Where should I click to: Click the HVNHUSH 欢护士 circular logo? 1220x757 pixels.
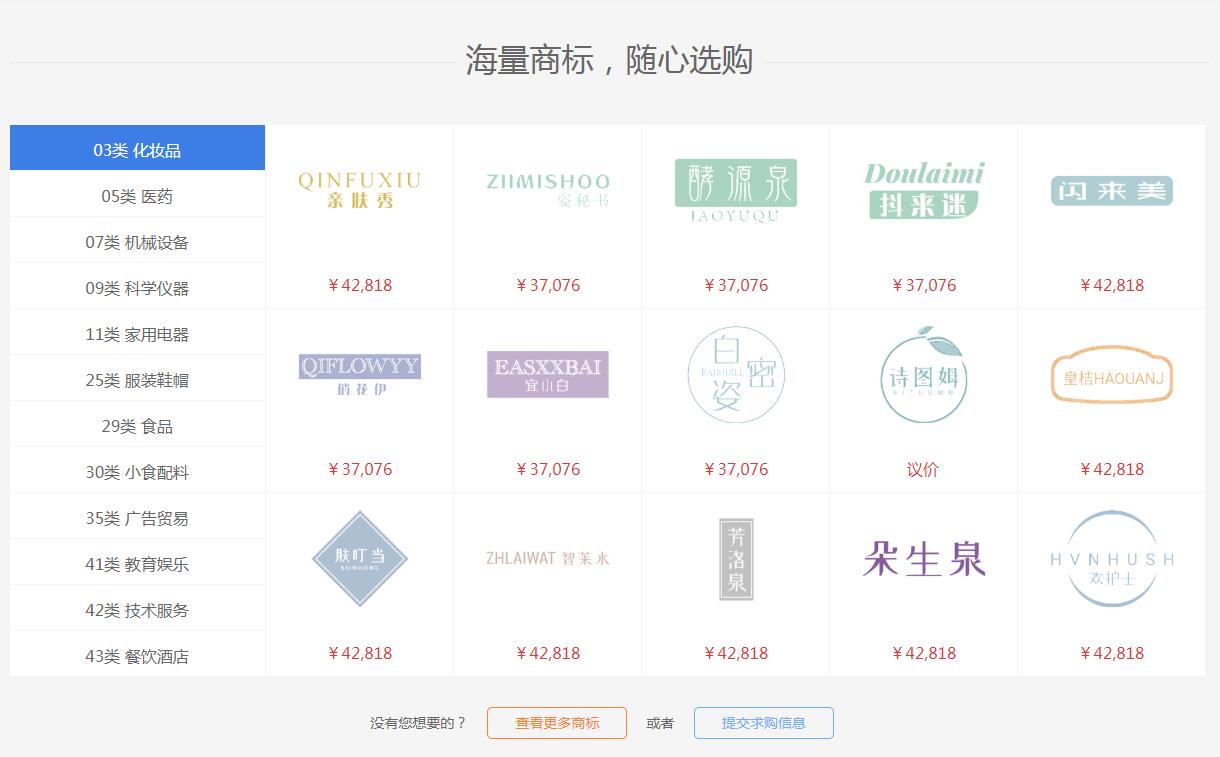coord(1112,558)
